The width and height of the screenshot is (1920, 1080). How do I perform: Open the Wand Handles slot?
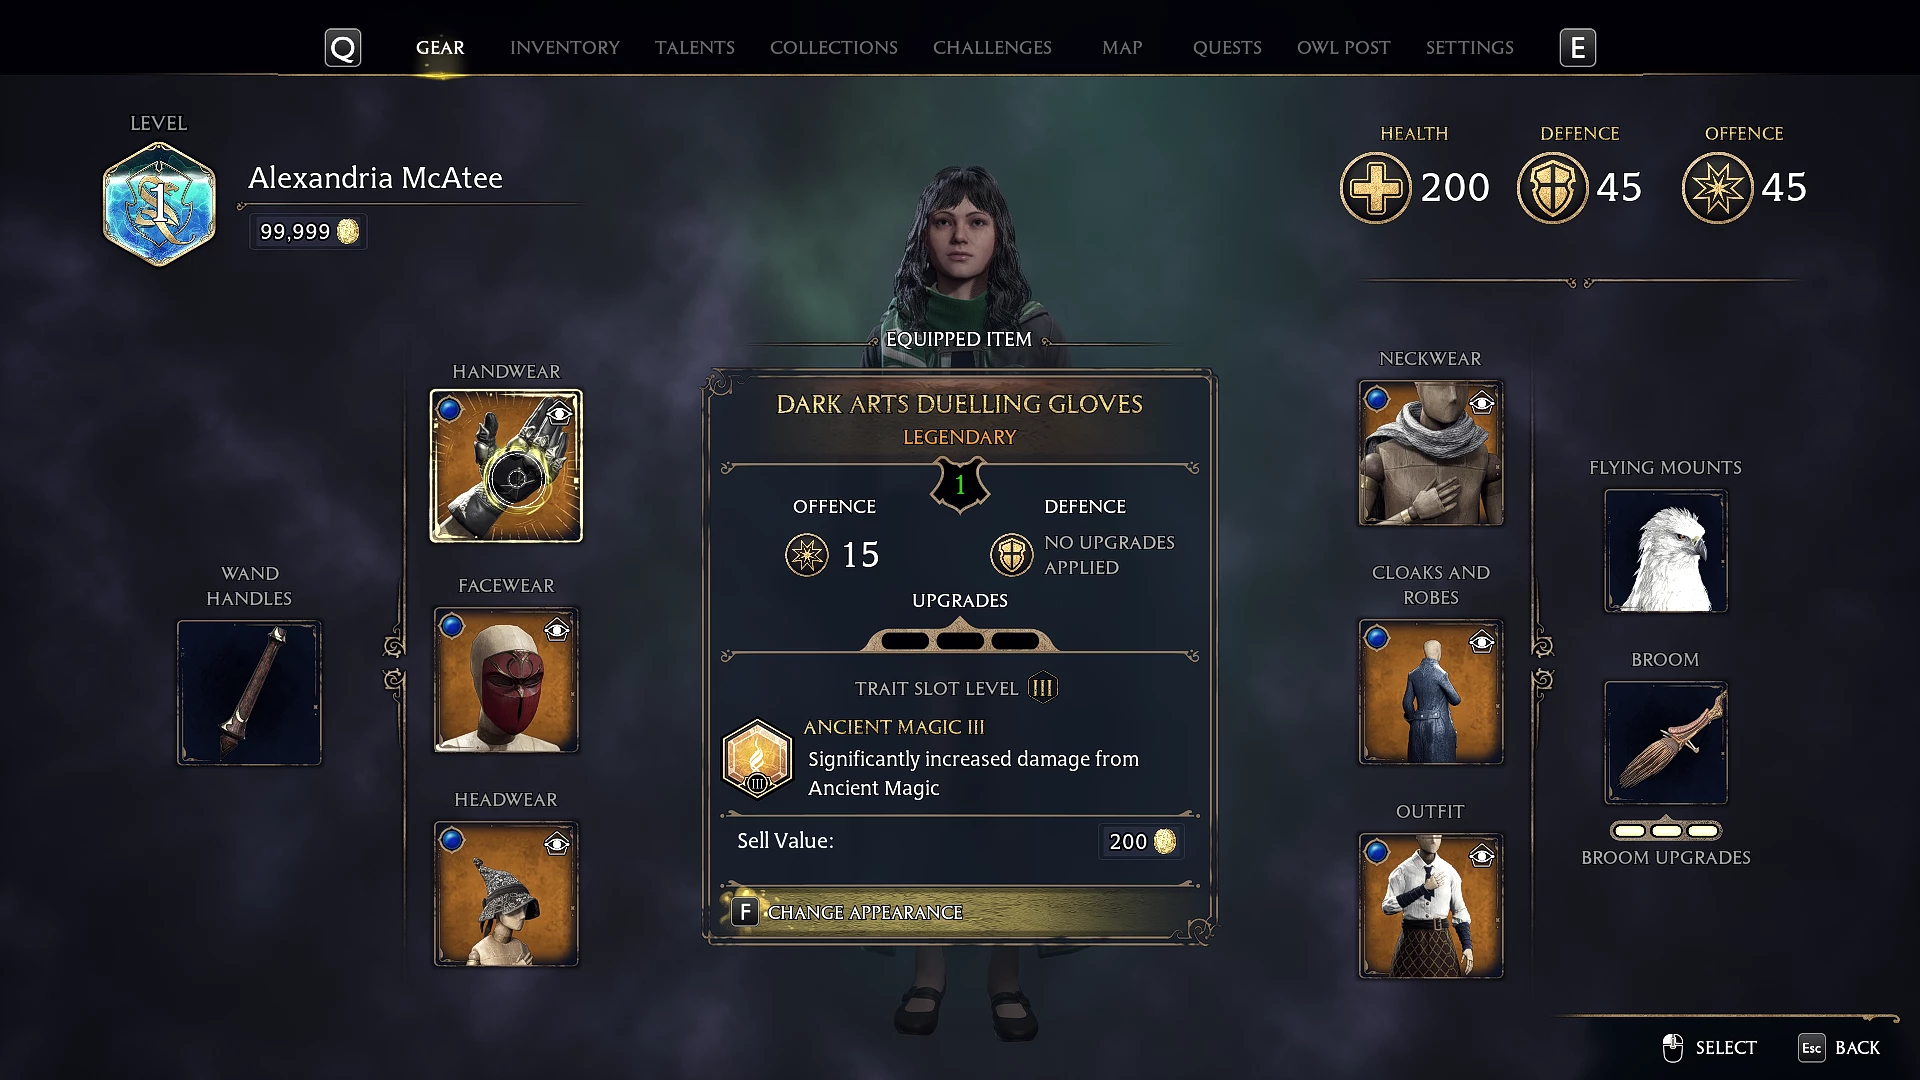click(249, 693)
